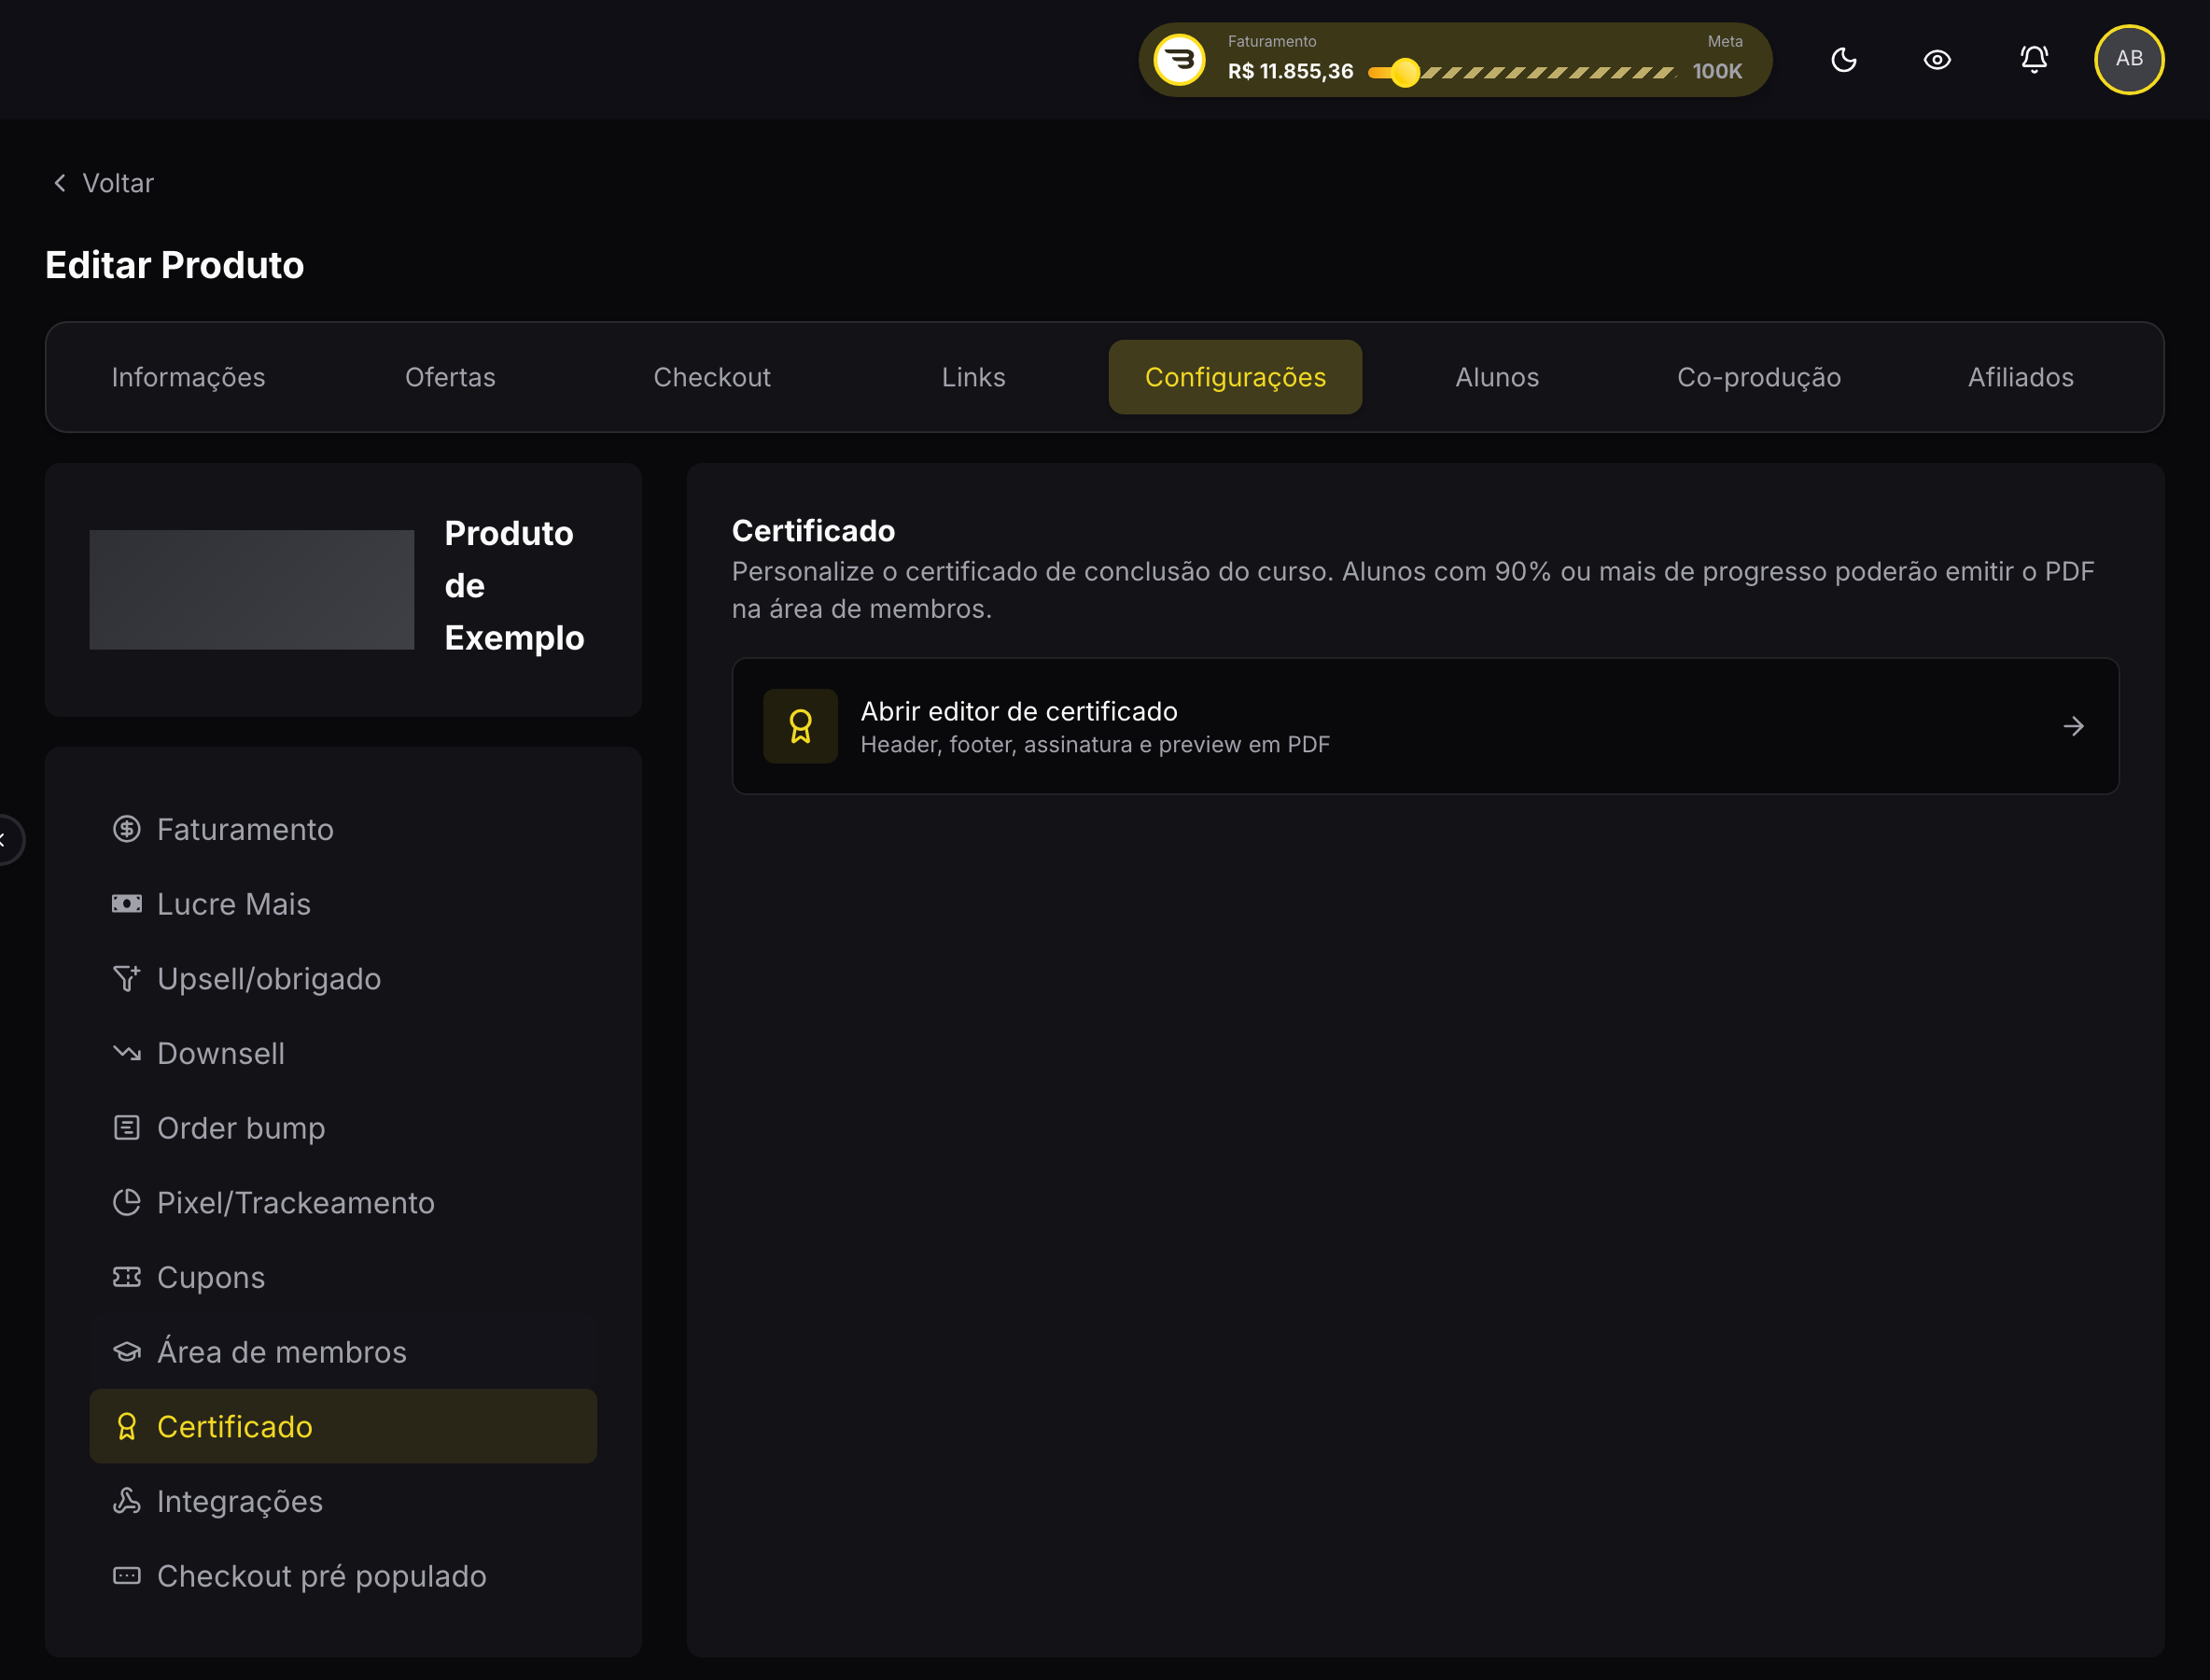Click the Área de membros graduation cap icon
This screenshot has width=2210, height=1680.
[127, 1352]
